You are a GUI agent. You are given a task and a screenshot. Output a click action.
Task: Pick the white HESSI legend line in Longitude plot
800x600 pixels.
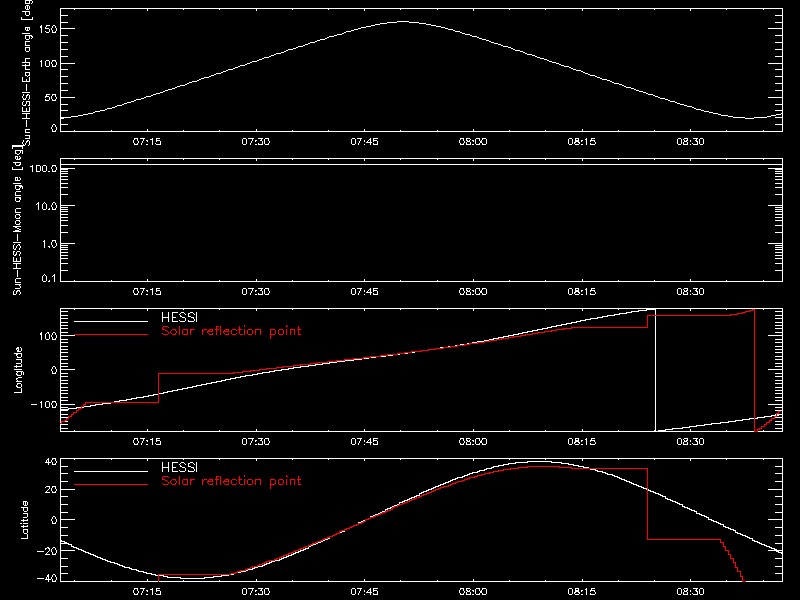point(111,321)
